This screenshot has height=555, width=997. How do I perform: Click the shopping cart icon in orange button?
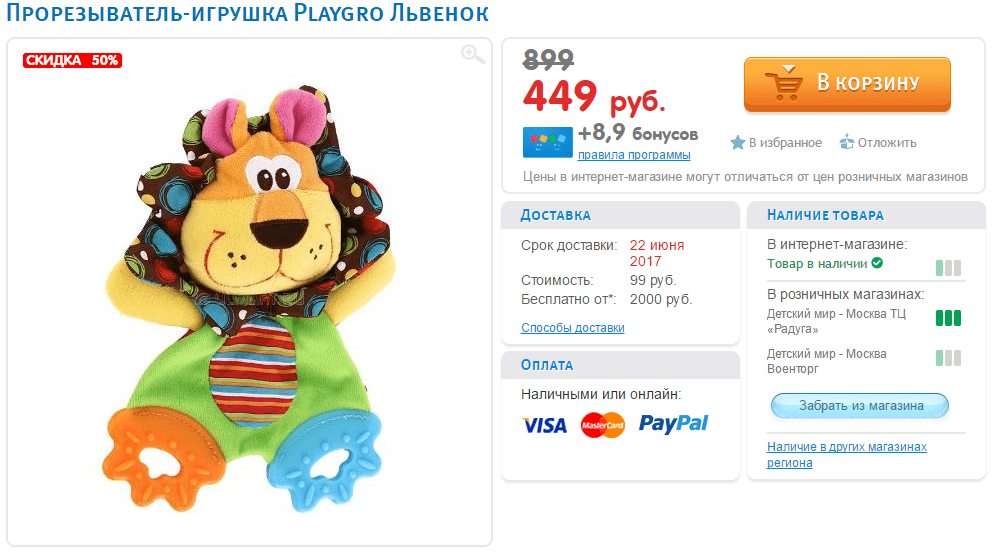tap(785, 83)
